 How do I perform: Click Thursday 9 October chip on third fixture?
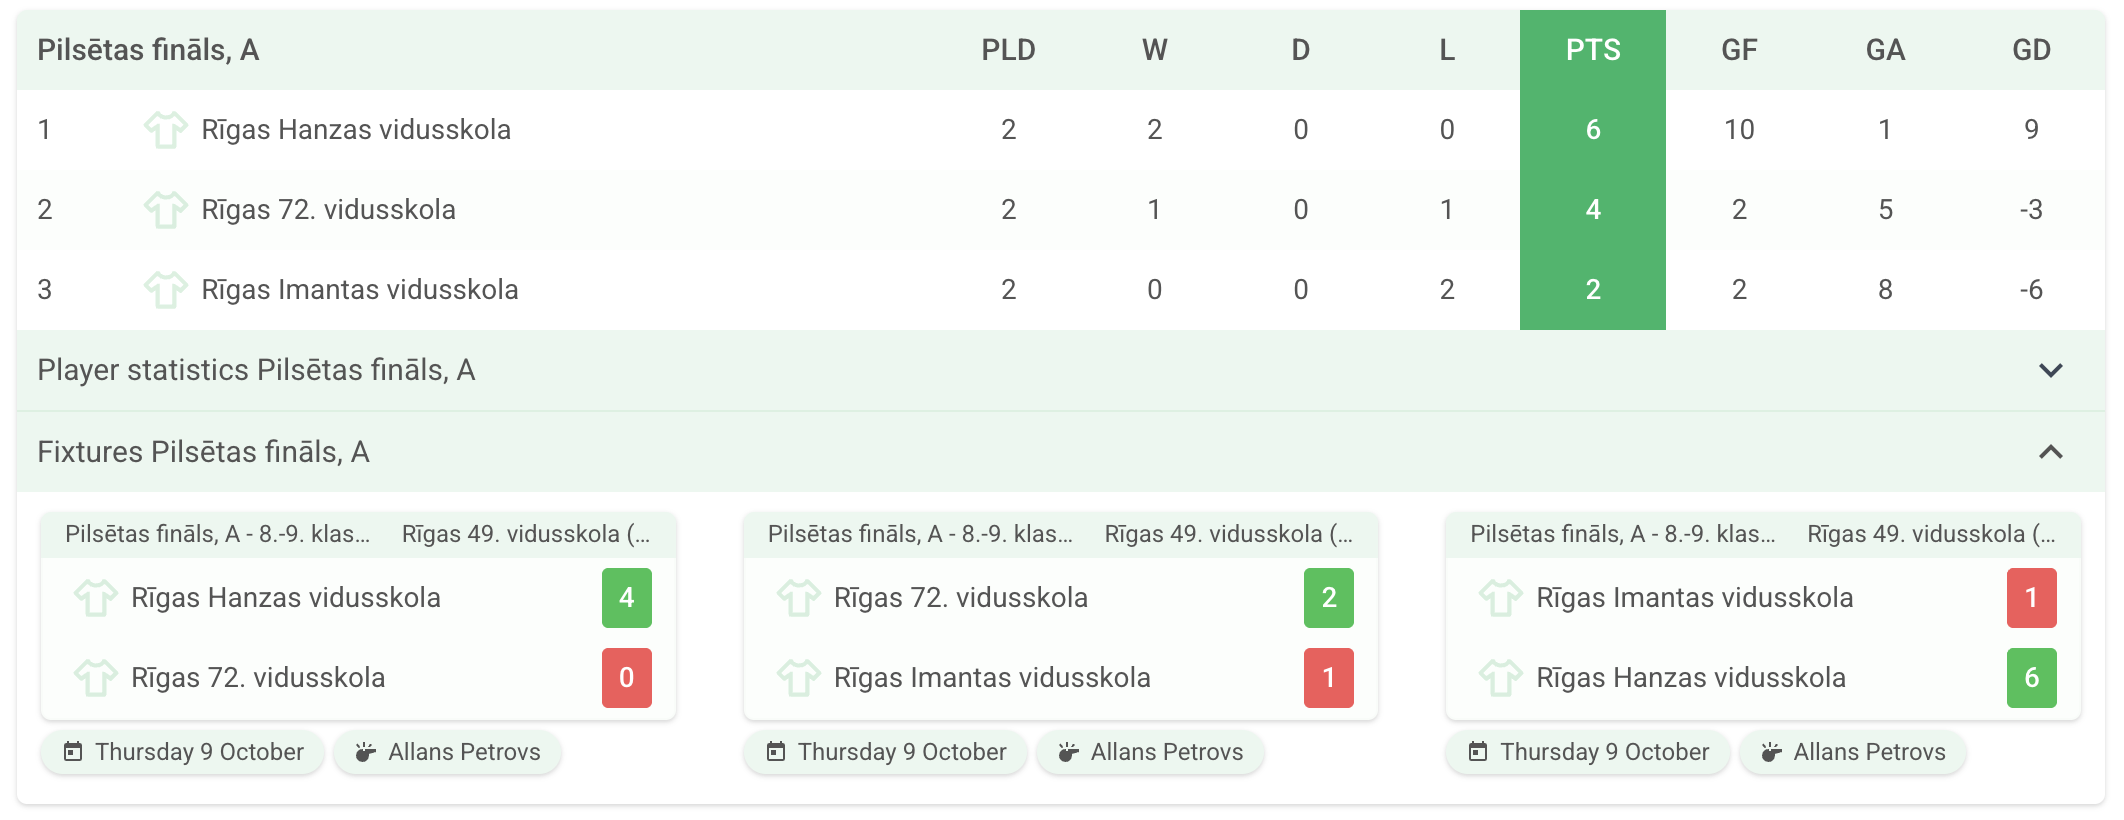[x=1588, y=752]
